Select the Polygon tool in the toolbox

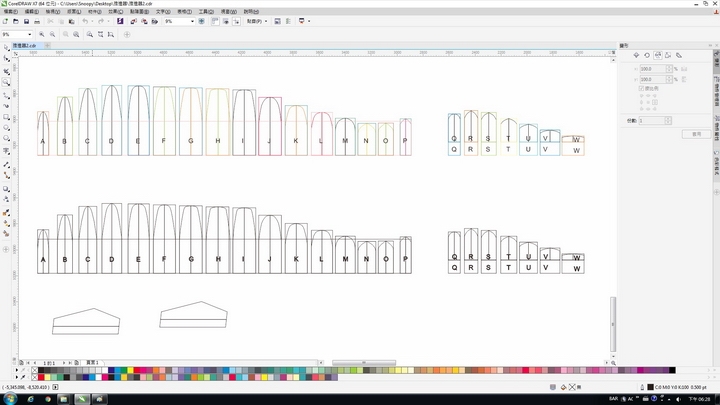coord(6,139)
